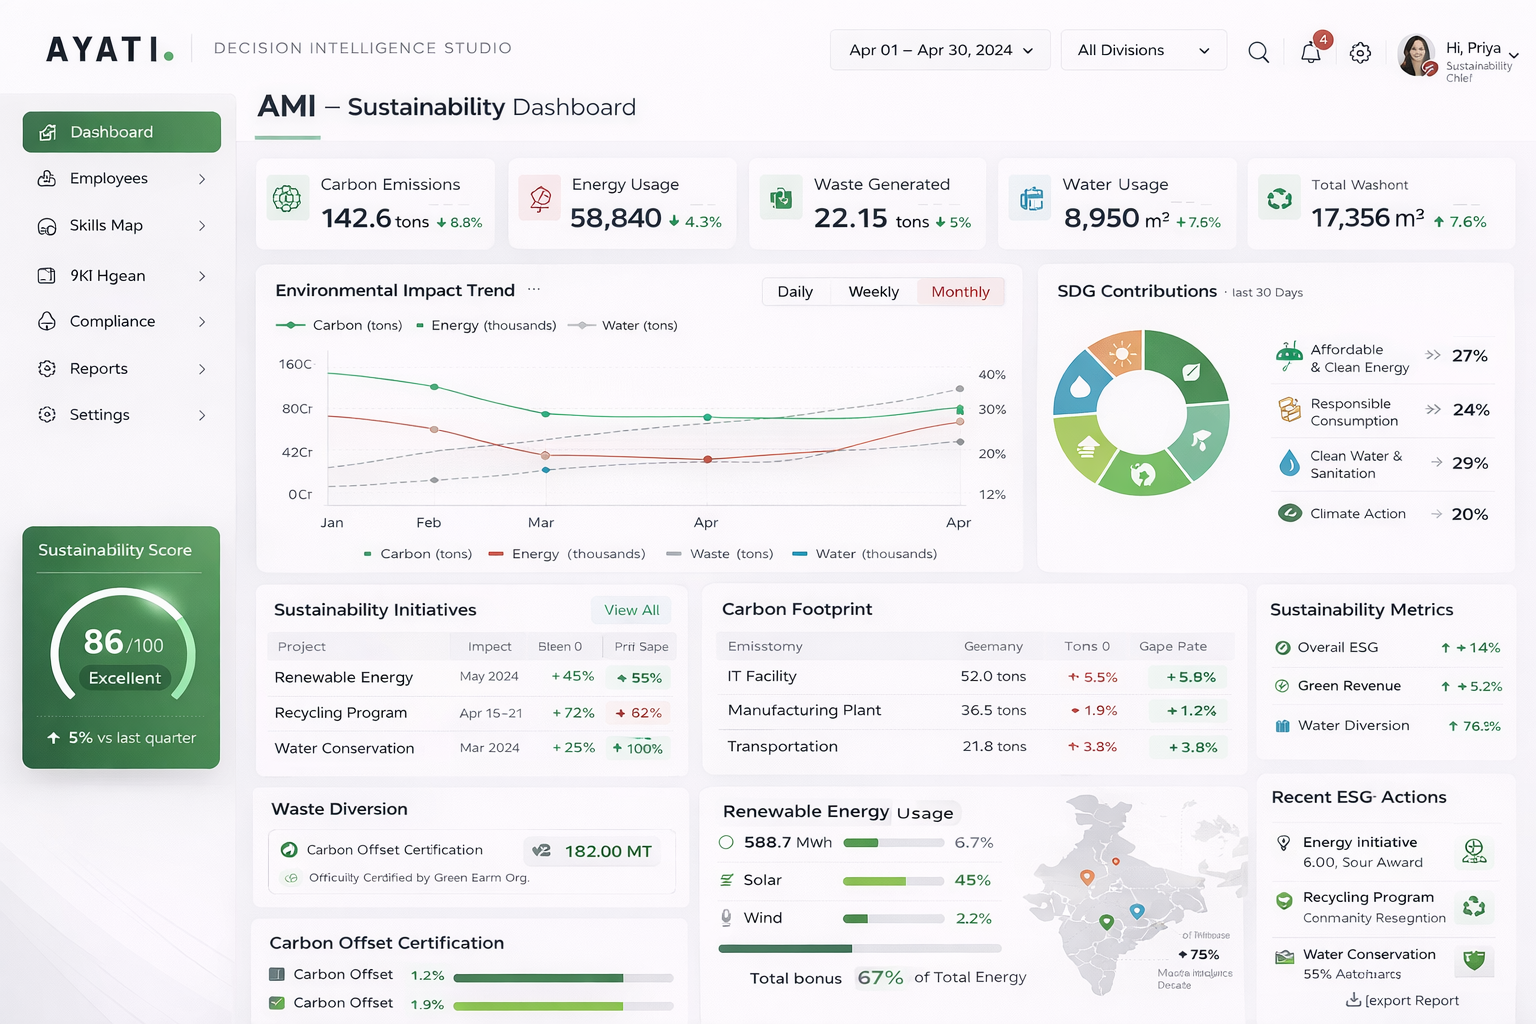Open the All Divisions dropdown
1536x1024 pixels.
[x=1142, y=49]
